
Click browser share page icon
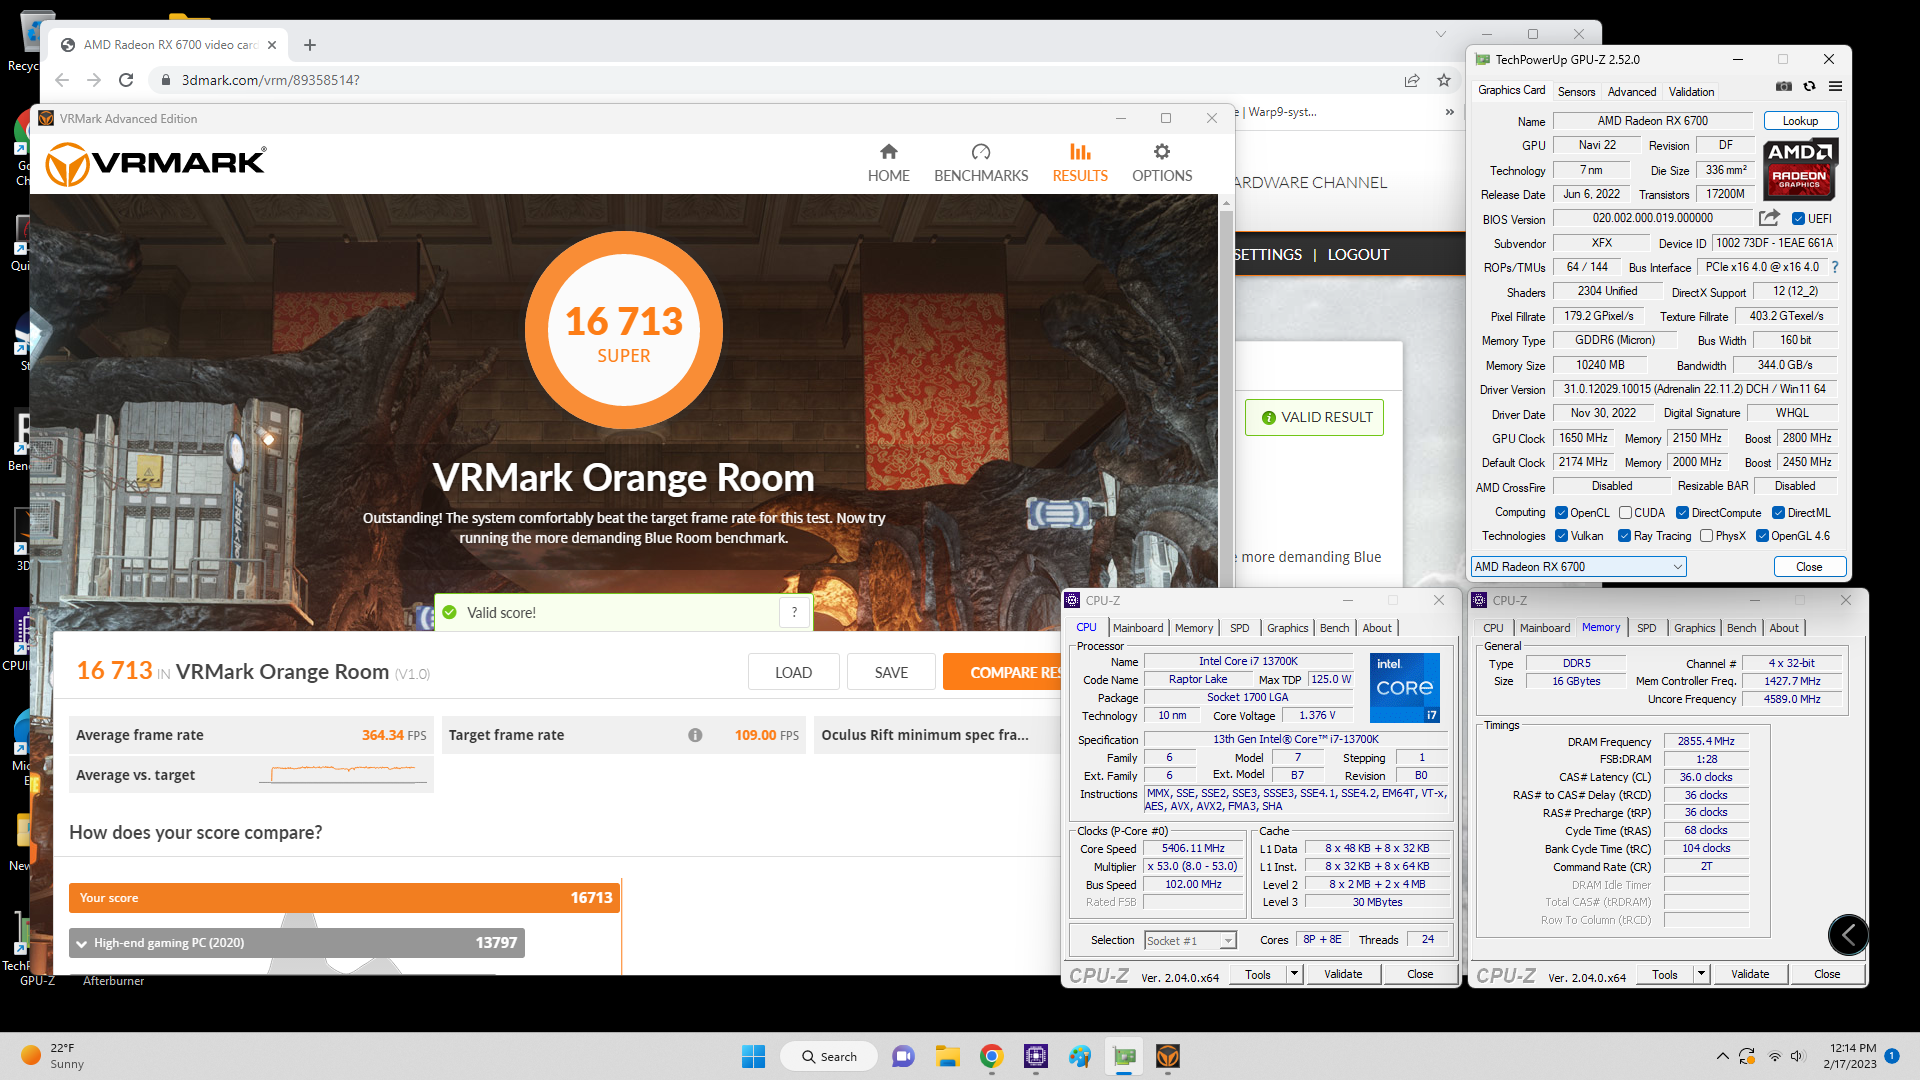click(1412, 80)
